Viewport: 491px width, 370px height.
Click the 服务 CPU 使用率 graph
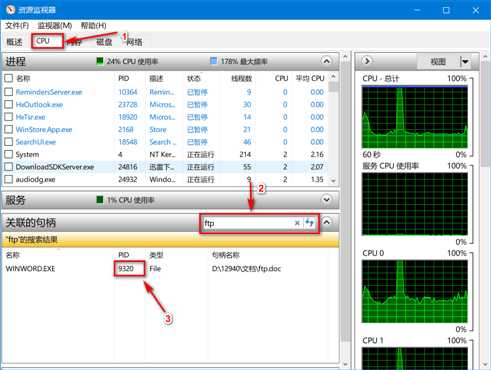415,204
